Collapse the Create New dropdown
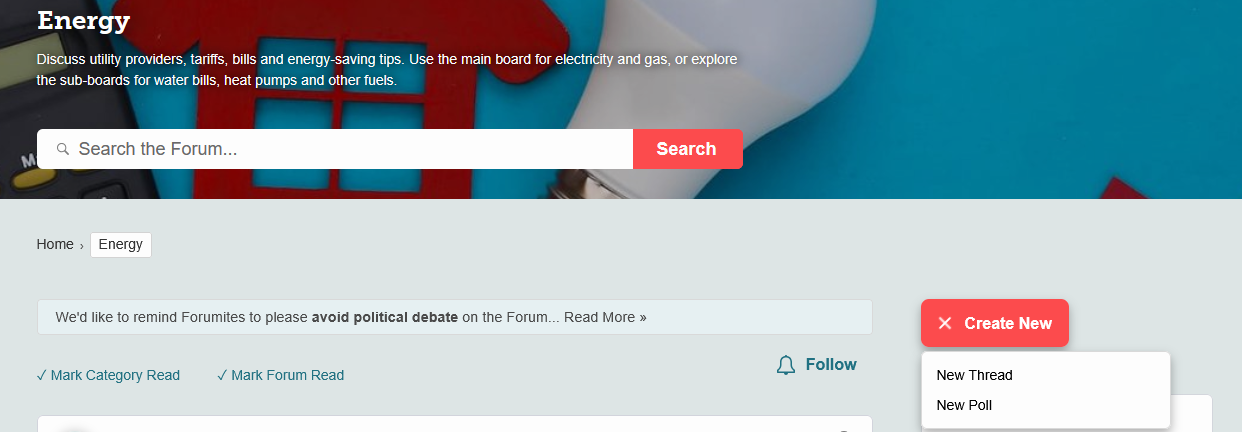The width and height of the screenshot is (1242, 432). coord(995,323)
